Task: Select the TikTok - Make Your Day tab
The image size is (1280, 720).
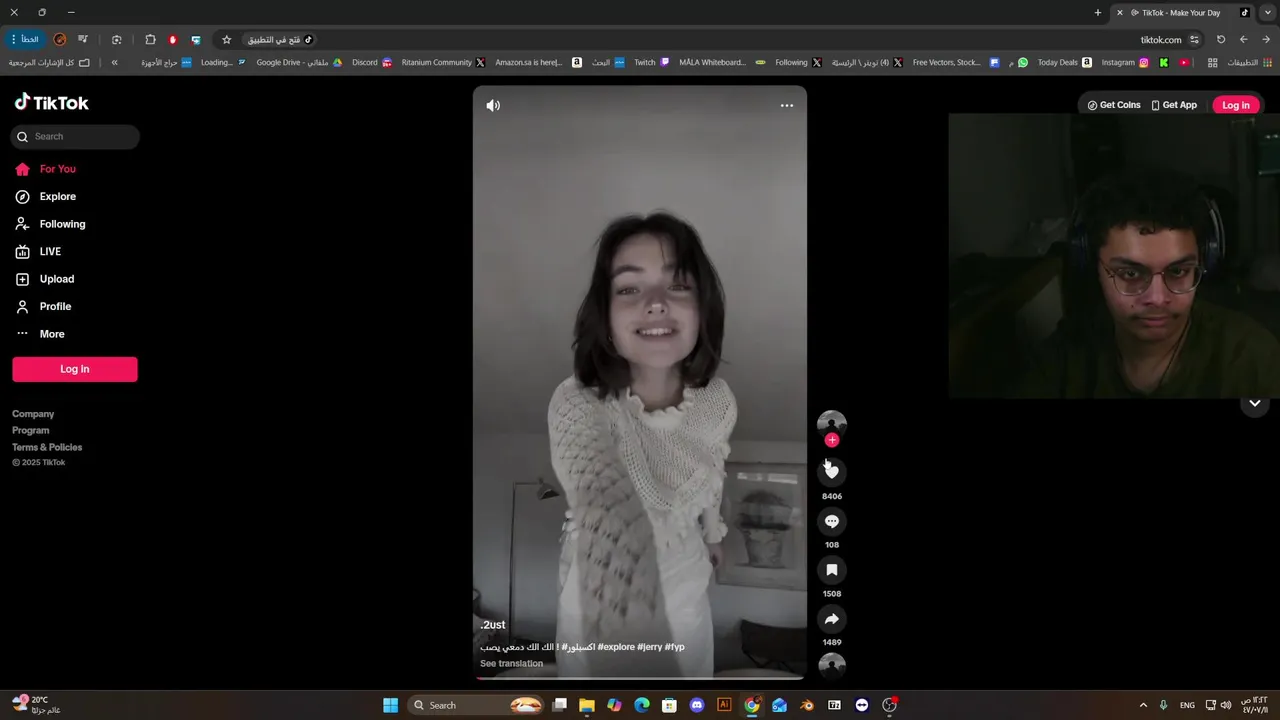Action: pyautogui.click(x=1183, y=13)
